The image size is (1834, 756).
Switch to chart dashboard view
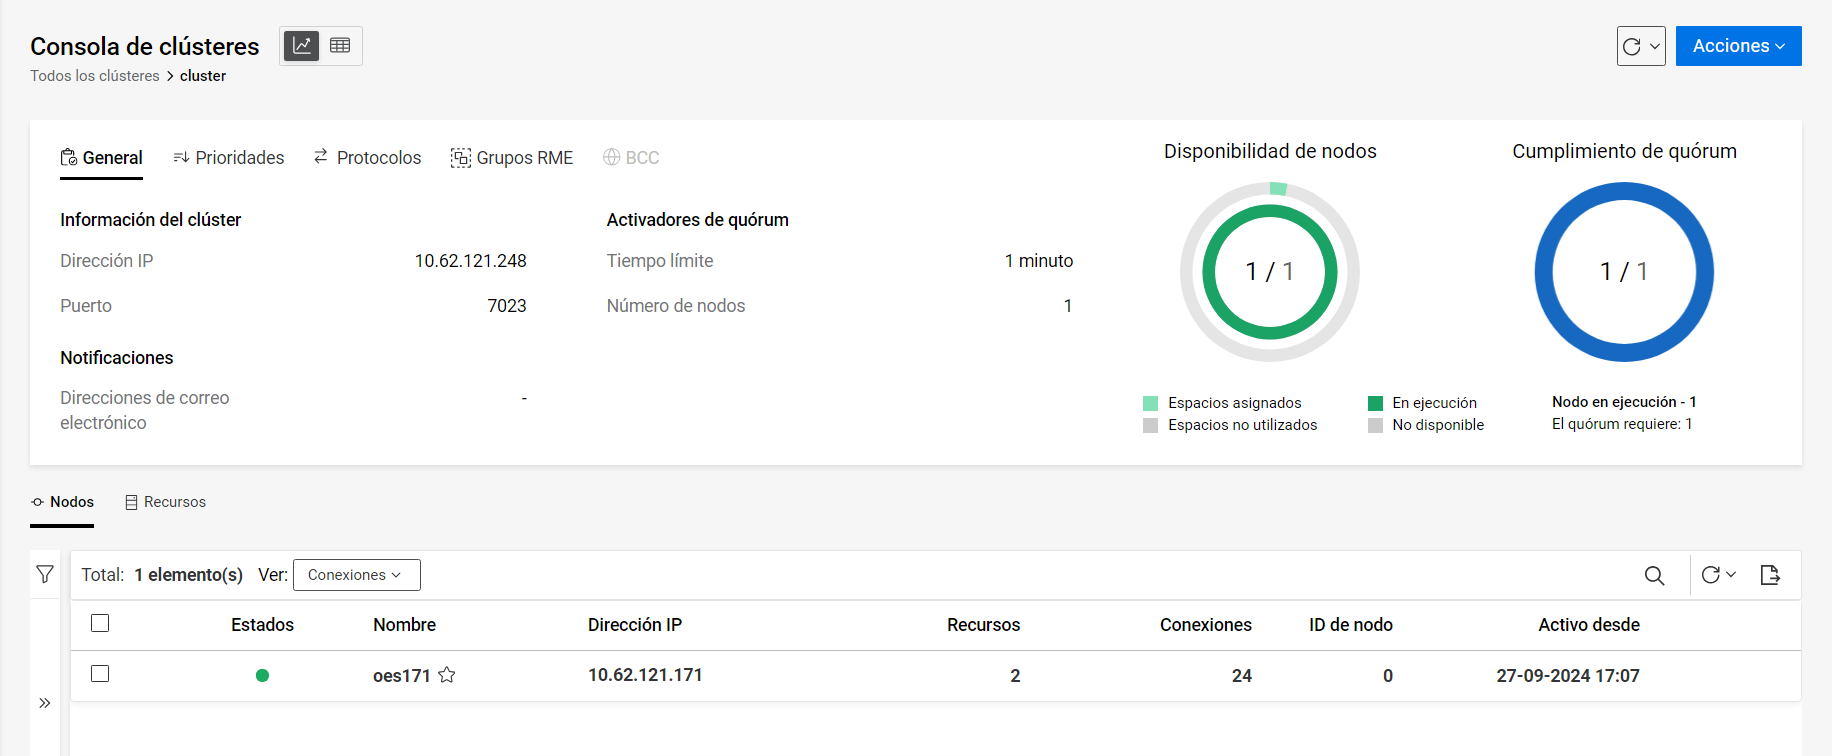301,46
